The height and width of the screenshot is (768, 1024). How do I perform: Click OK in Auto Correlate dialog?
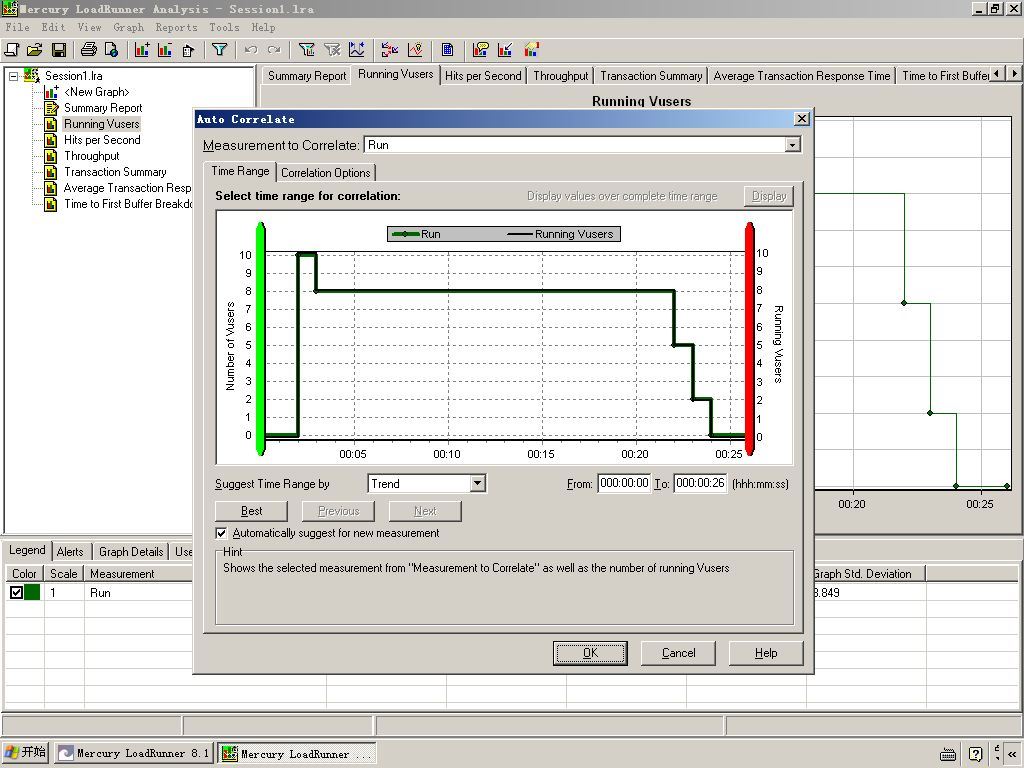click(x=590, y=653)
